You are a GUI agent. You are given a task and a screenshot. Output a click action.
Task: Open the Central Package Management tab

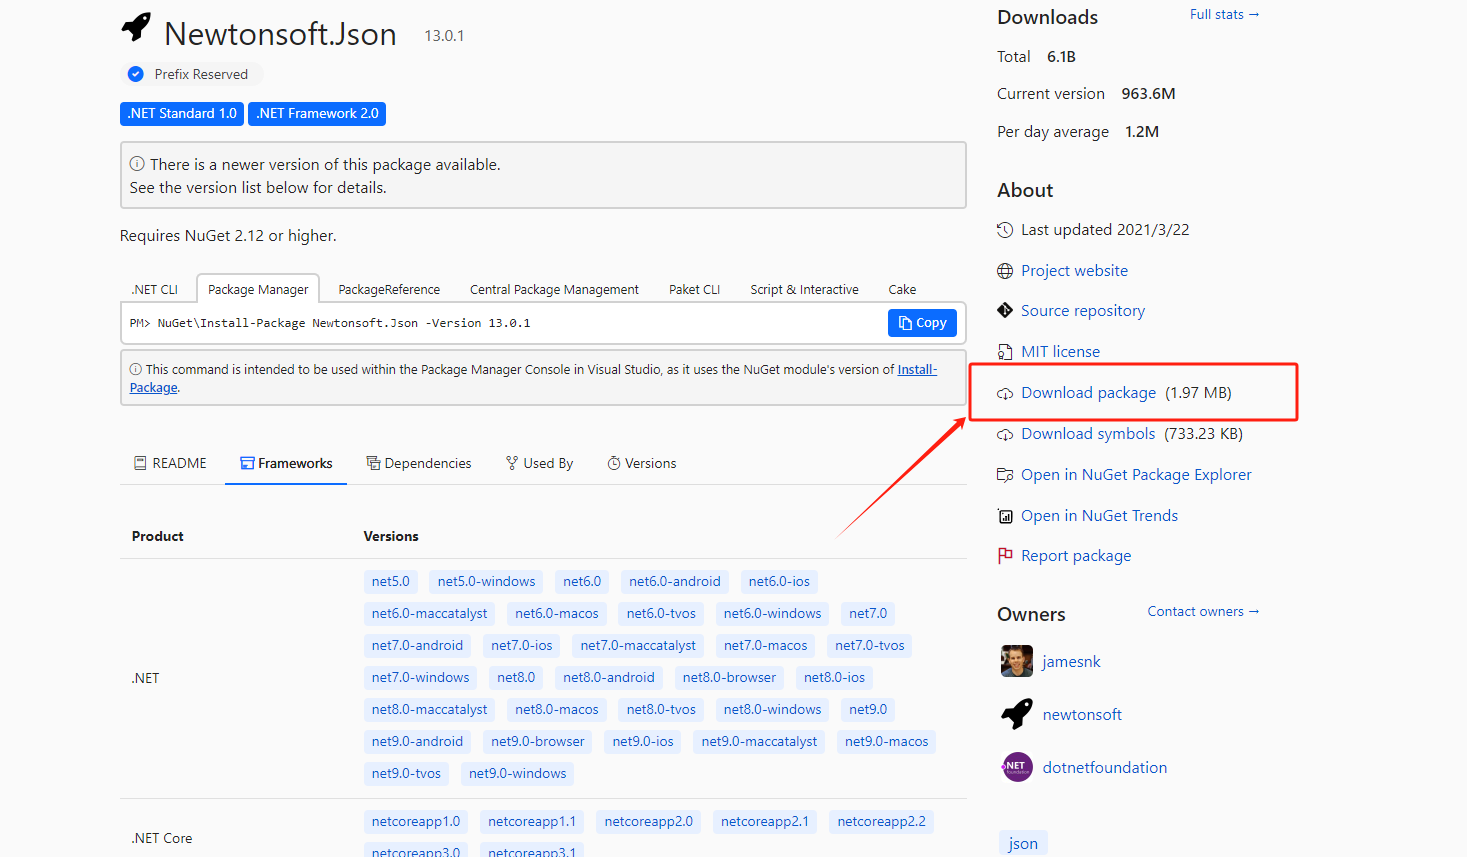[x=554, y=289]
